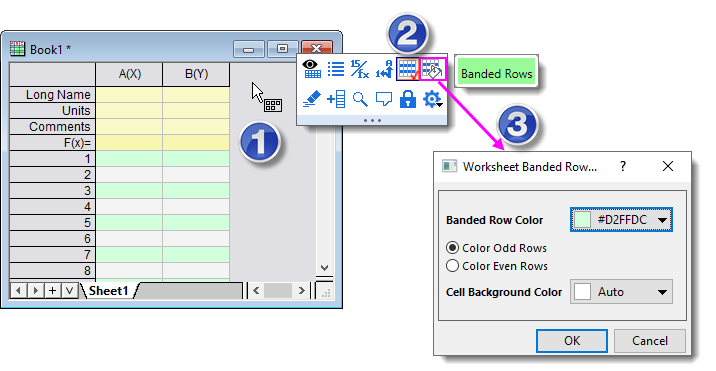The width and height of the screenshot is (716, 371).
Task: Click the Long Name row label
Action: click(53, 95)
